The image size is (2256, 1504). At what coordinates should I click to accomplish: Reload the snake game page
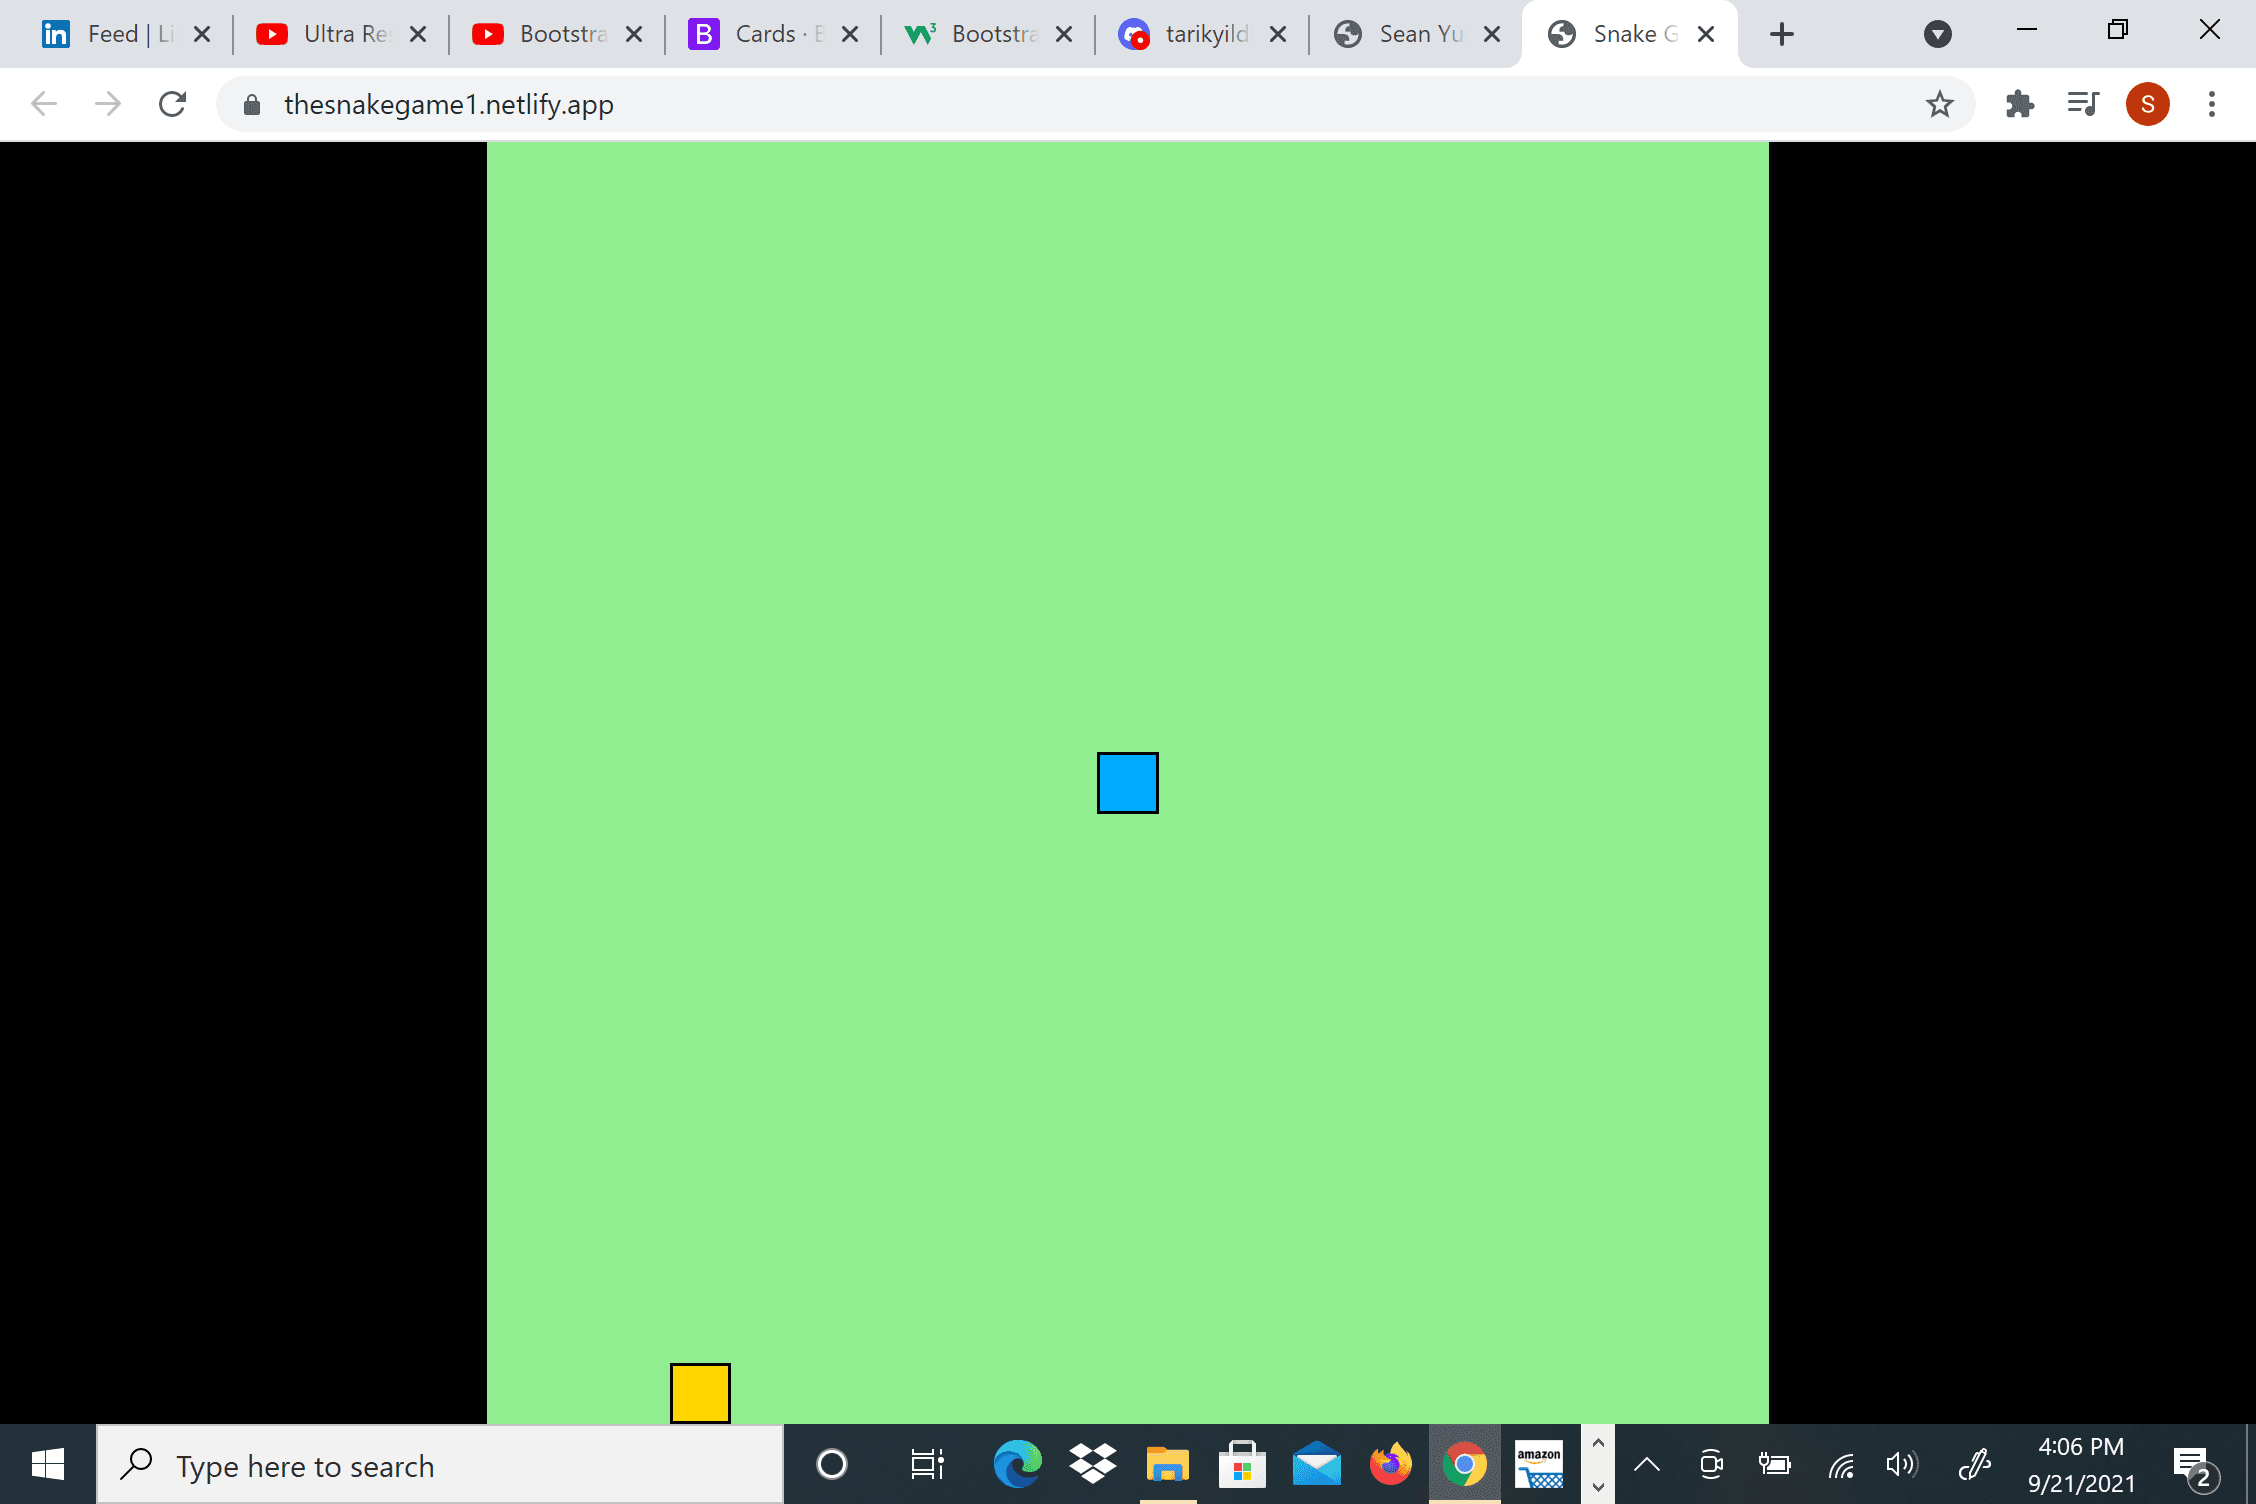click(172, 103)
